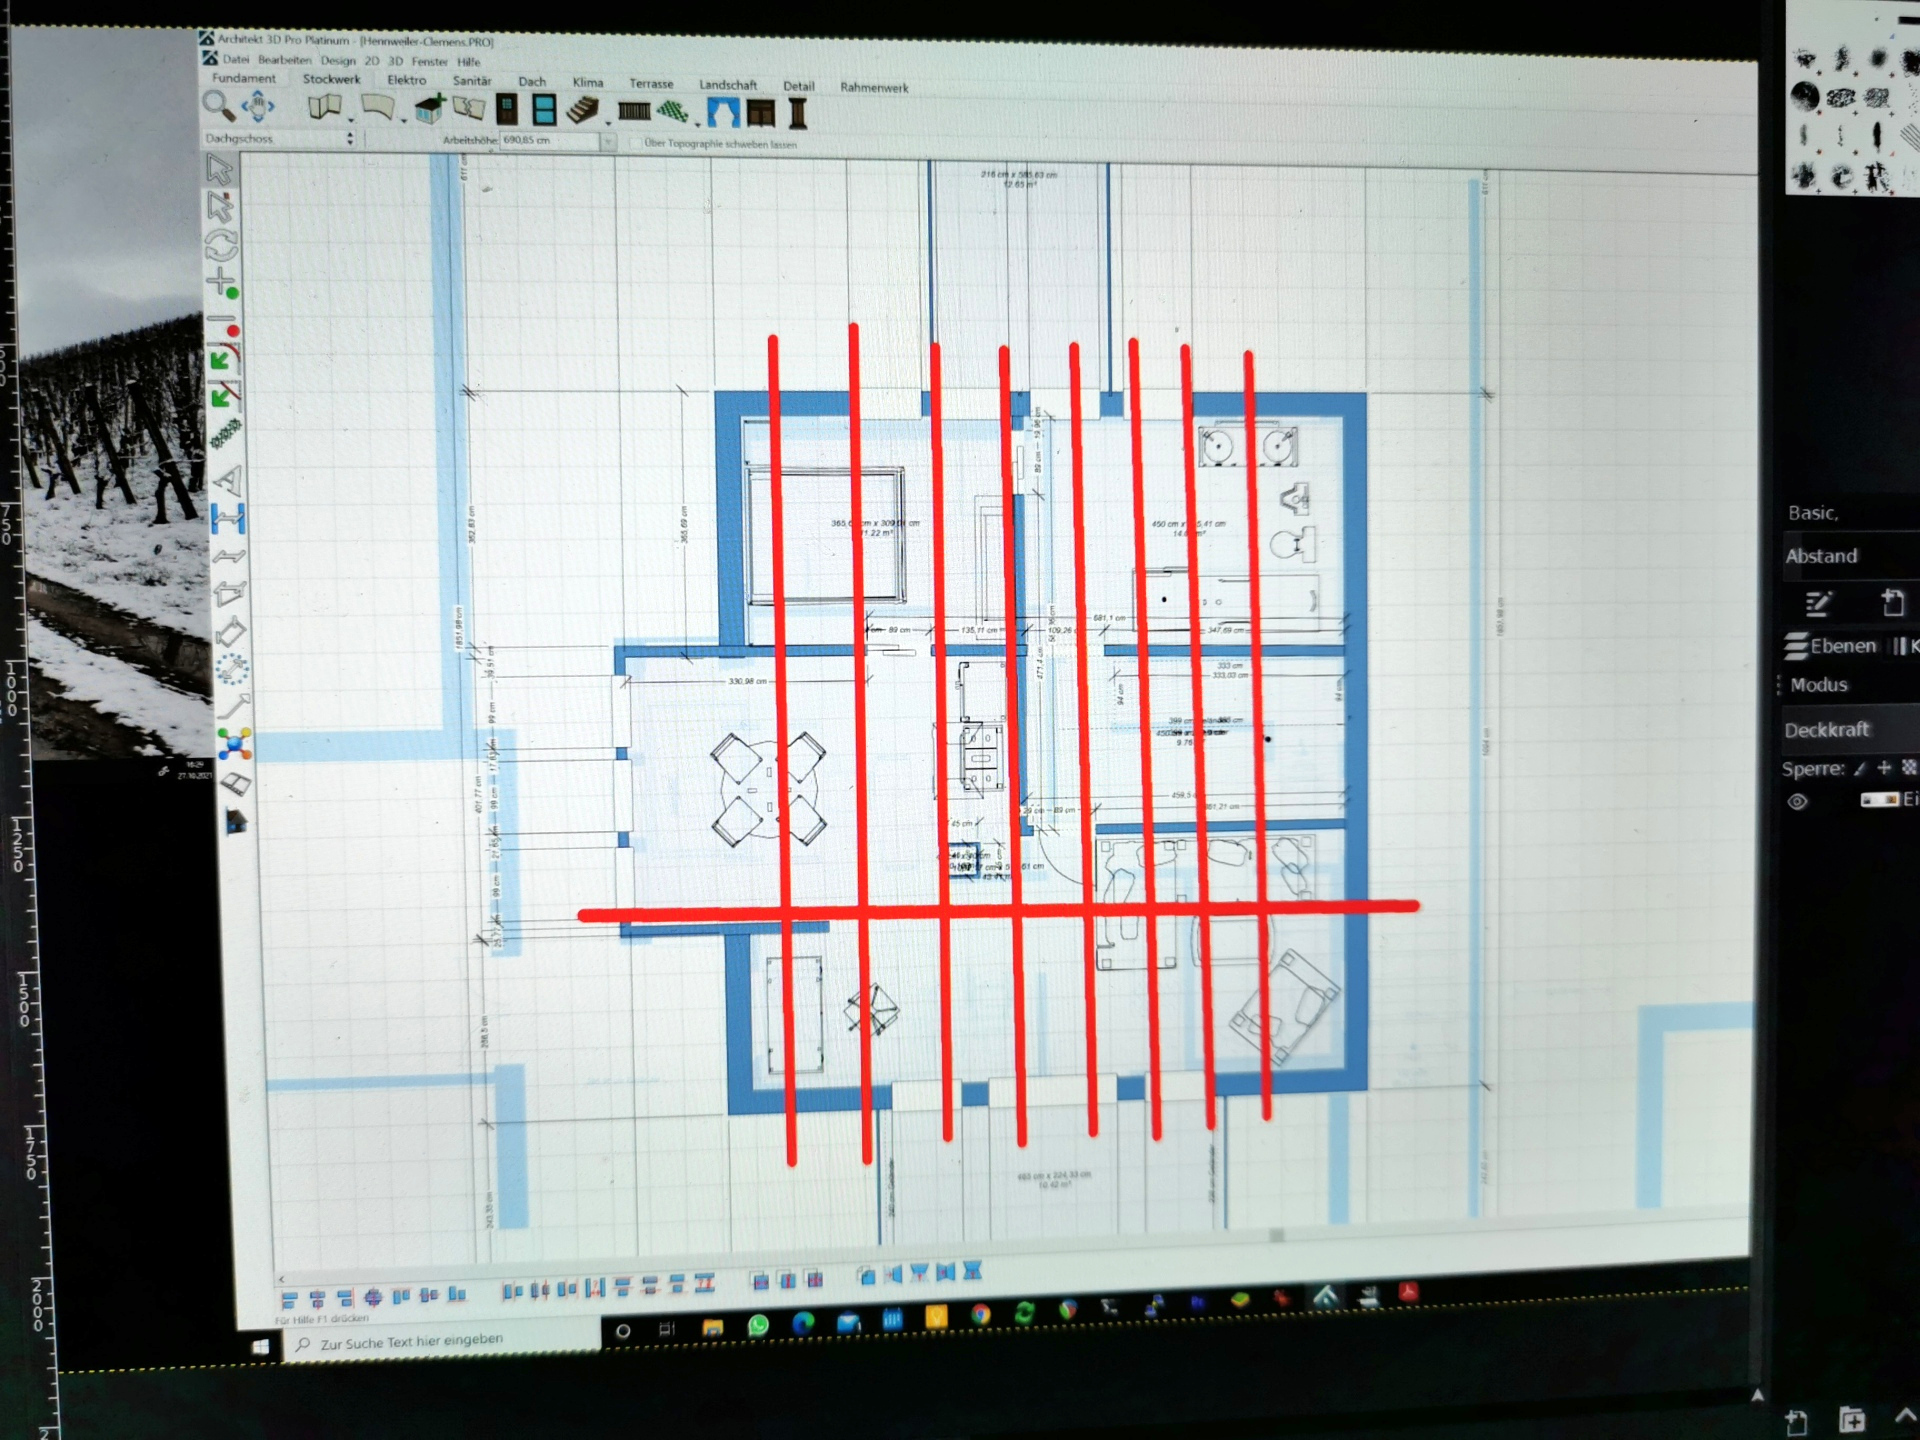The height and width of the screenshot is (1440, 1920).
Task: Click the eraser tool in left toolbar
Action: click(x=234, y=784)
